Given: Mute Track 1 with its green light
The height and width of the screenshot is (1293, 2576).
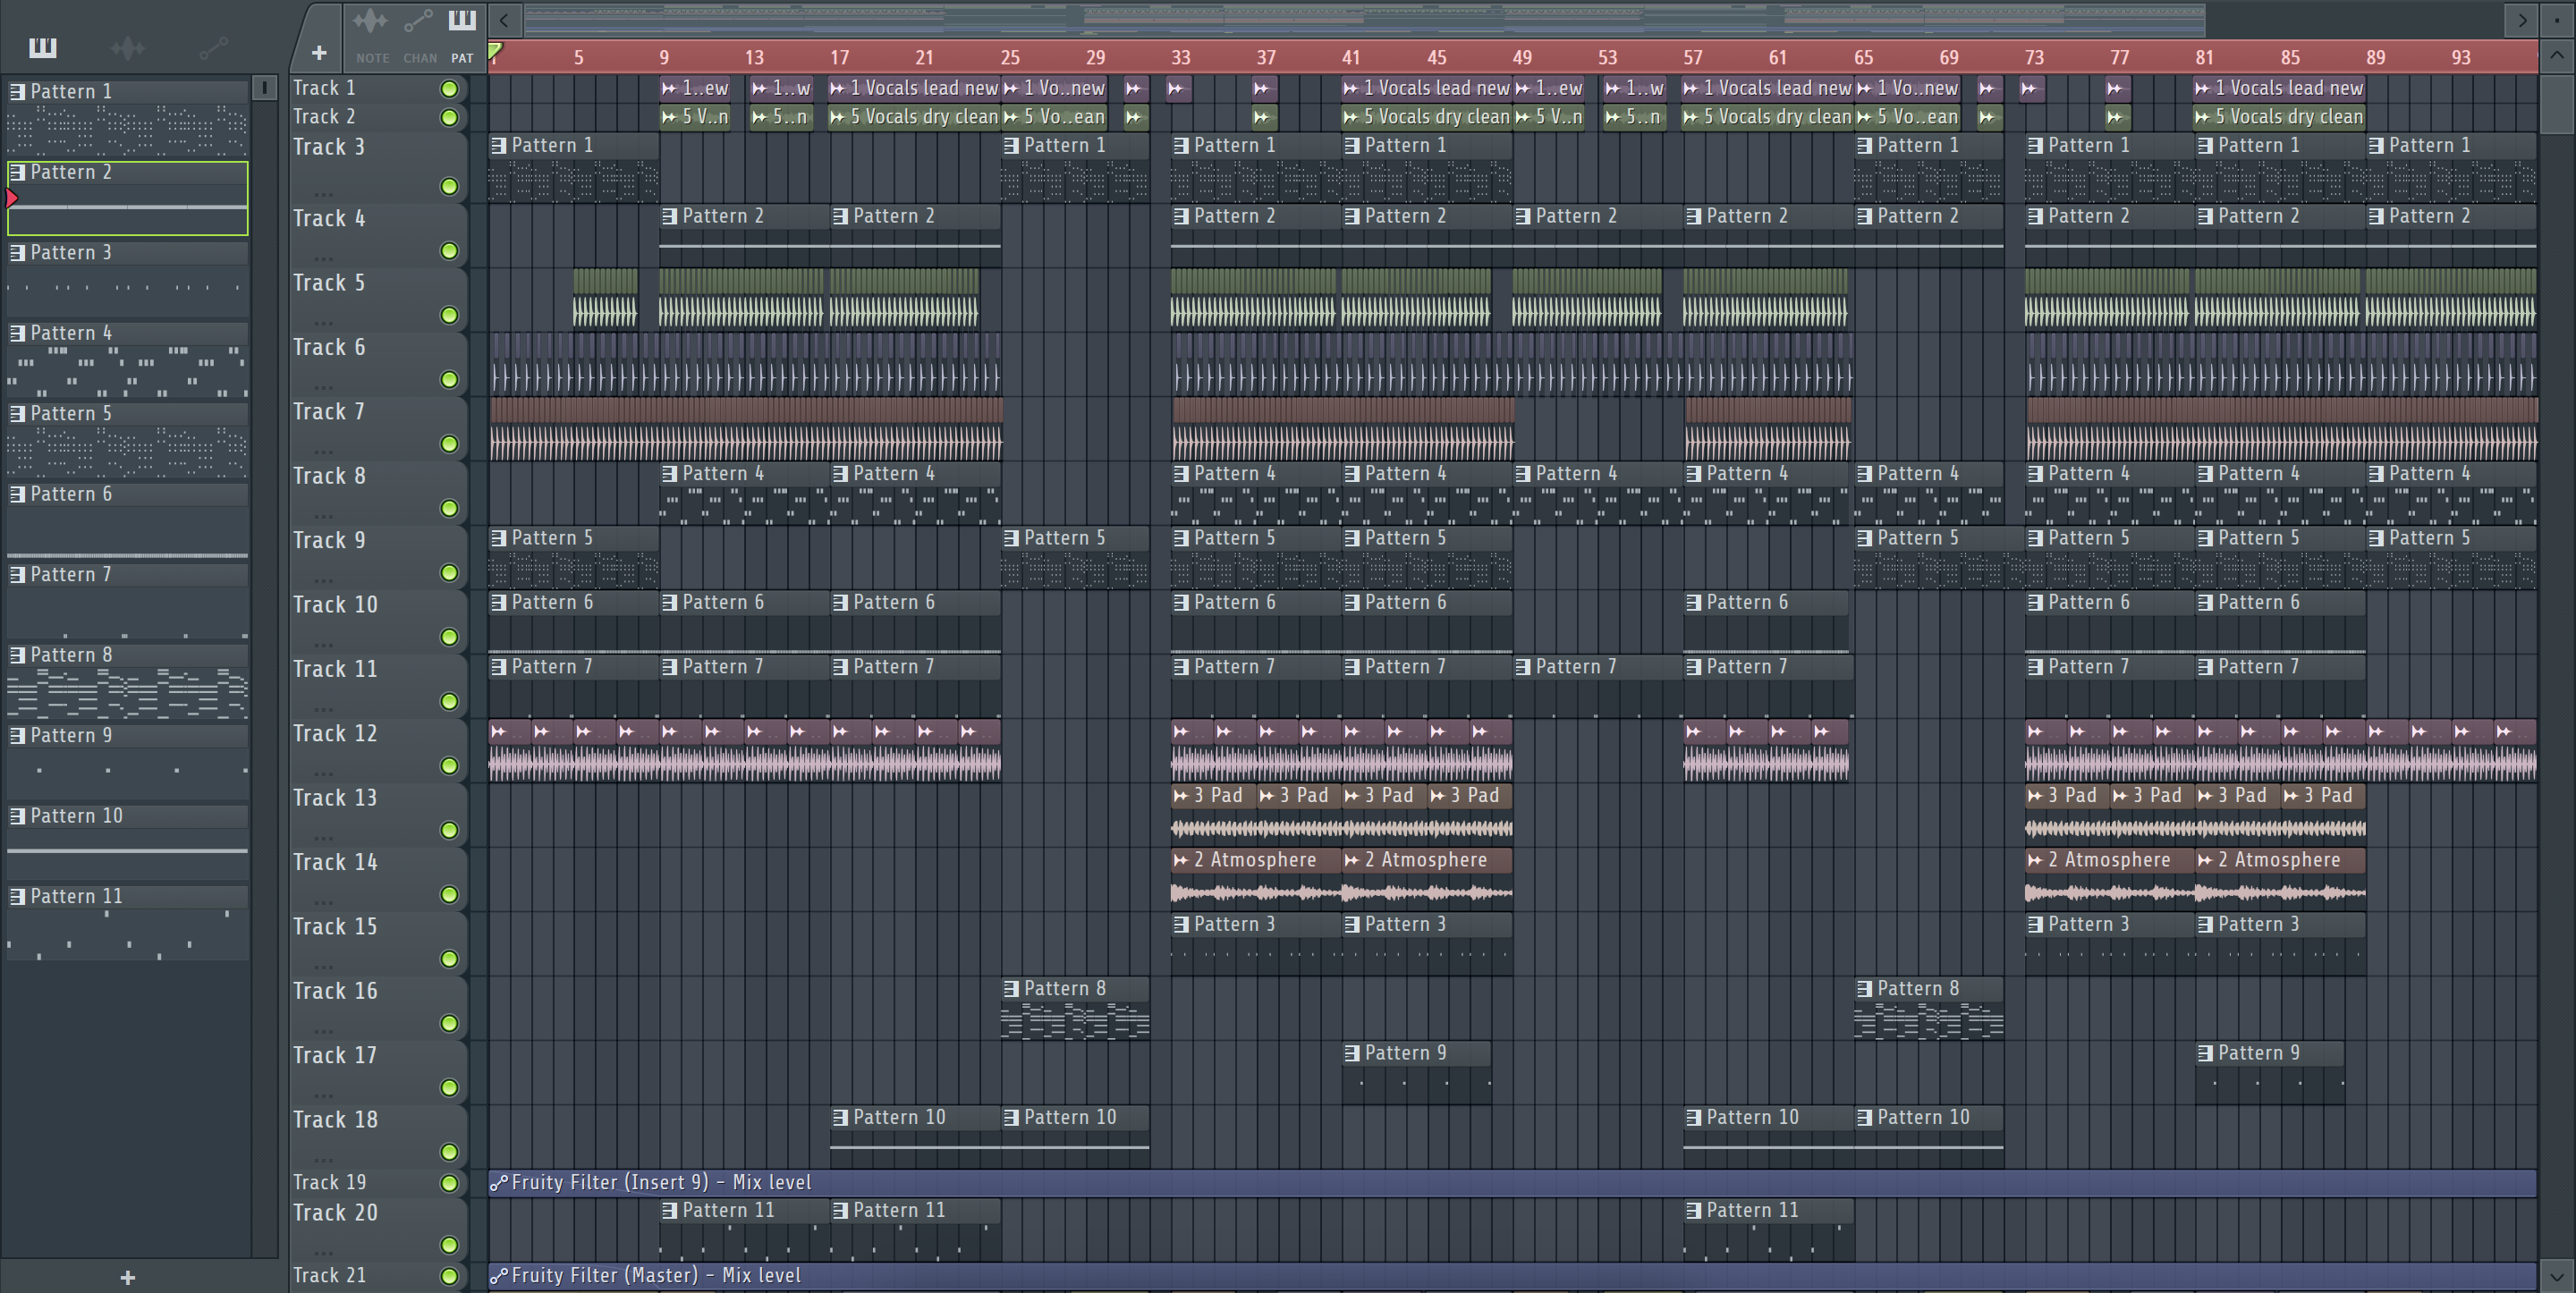Looking at the screenshot, I should (450, 89).
